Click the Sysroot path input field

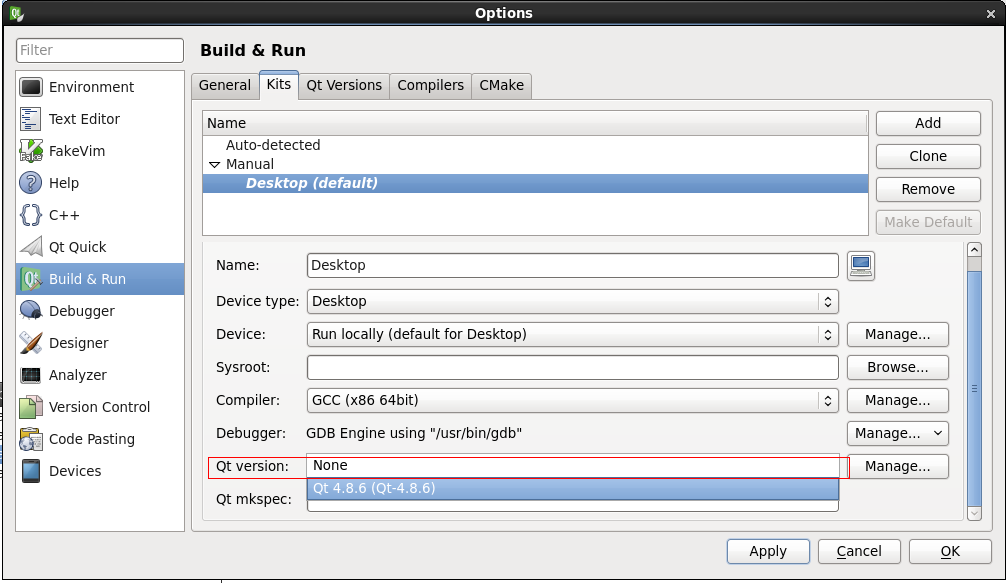click(572, 367)
